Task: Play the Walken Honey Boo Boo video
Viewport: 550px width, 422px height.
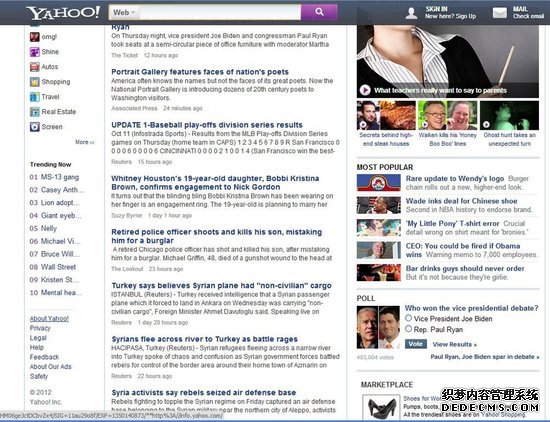Action: (448, 115)
